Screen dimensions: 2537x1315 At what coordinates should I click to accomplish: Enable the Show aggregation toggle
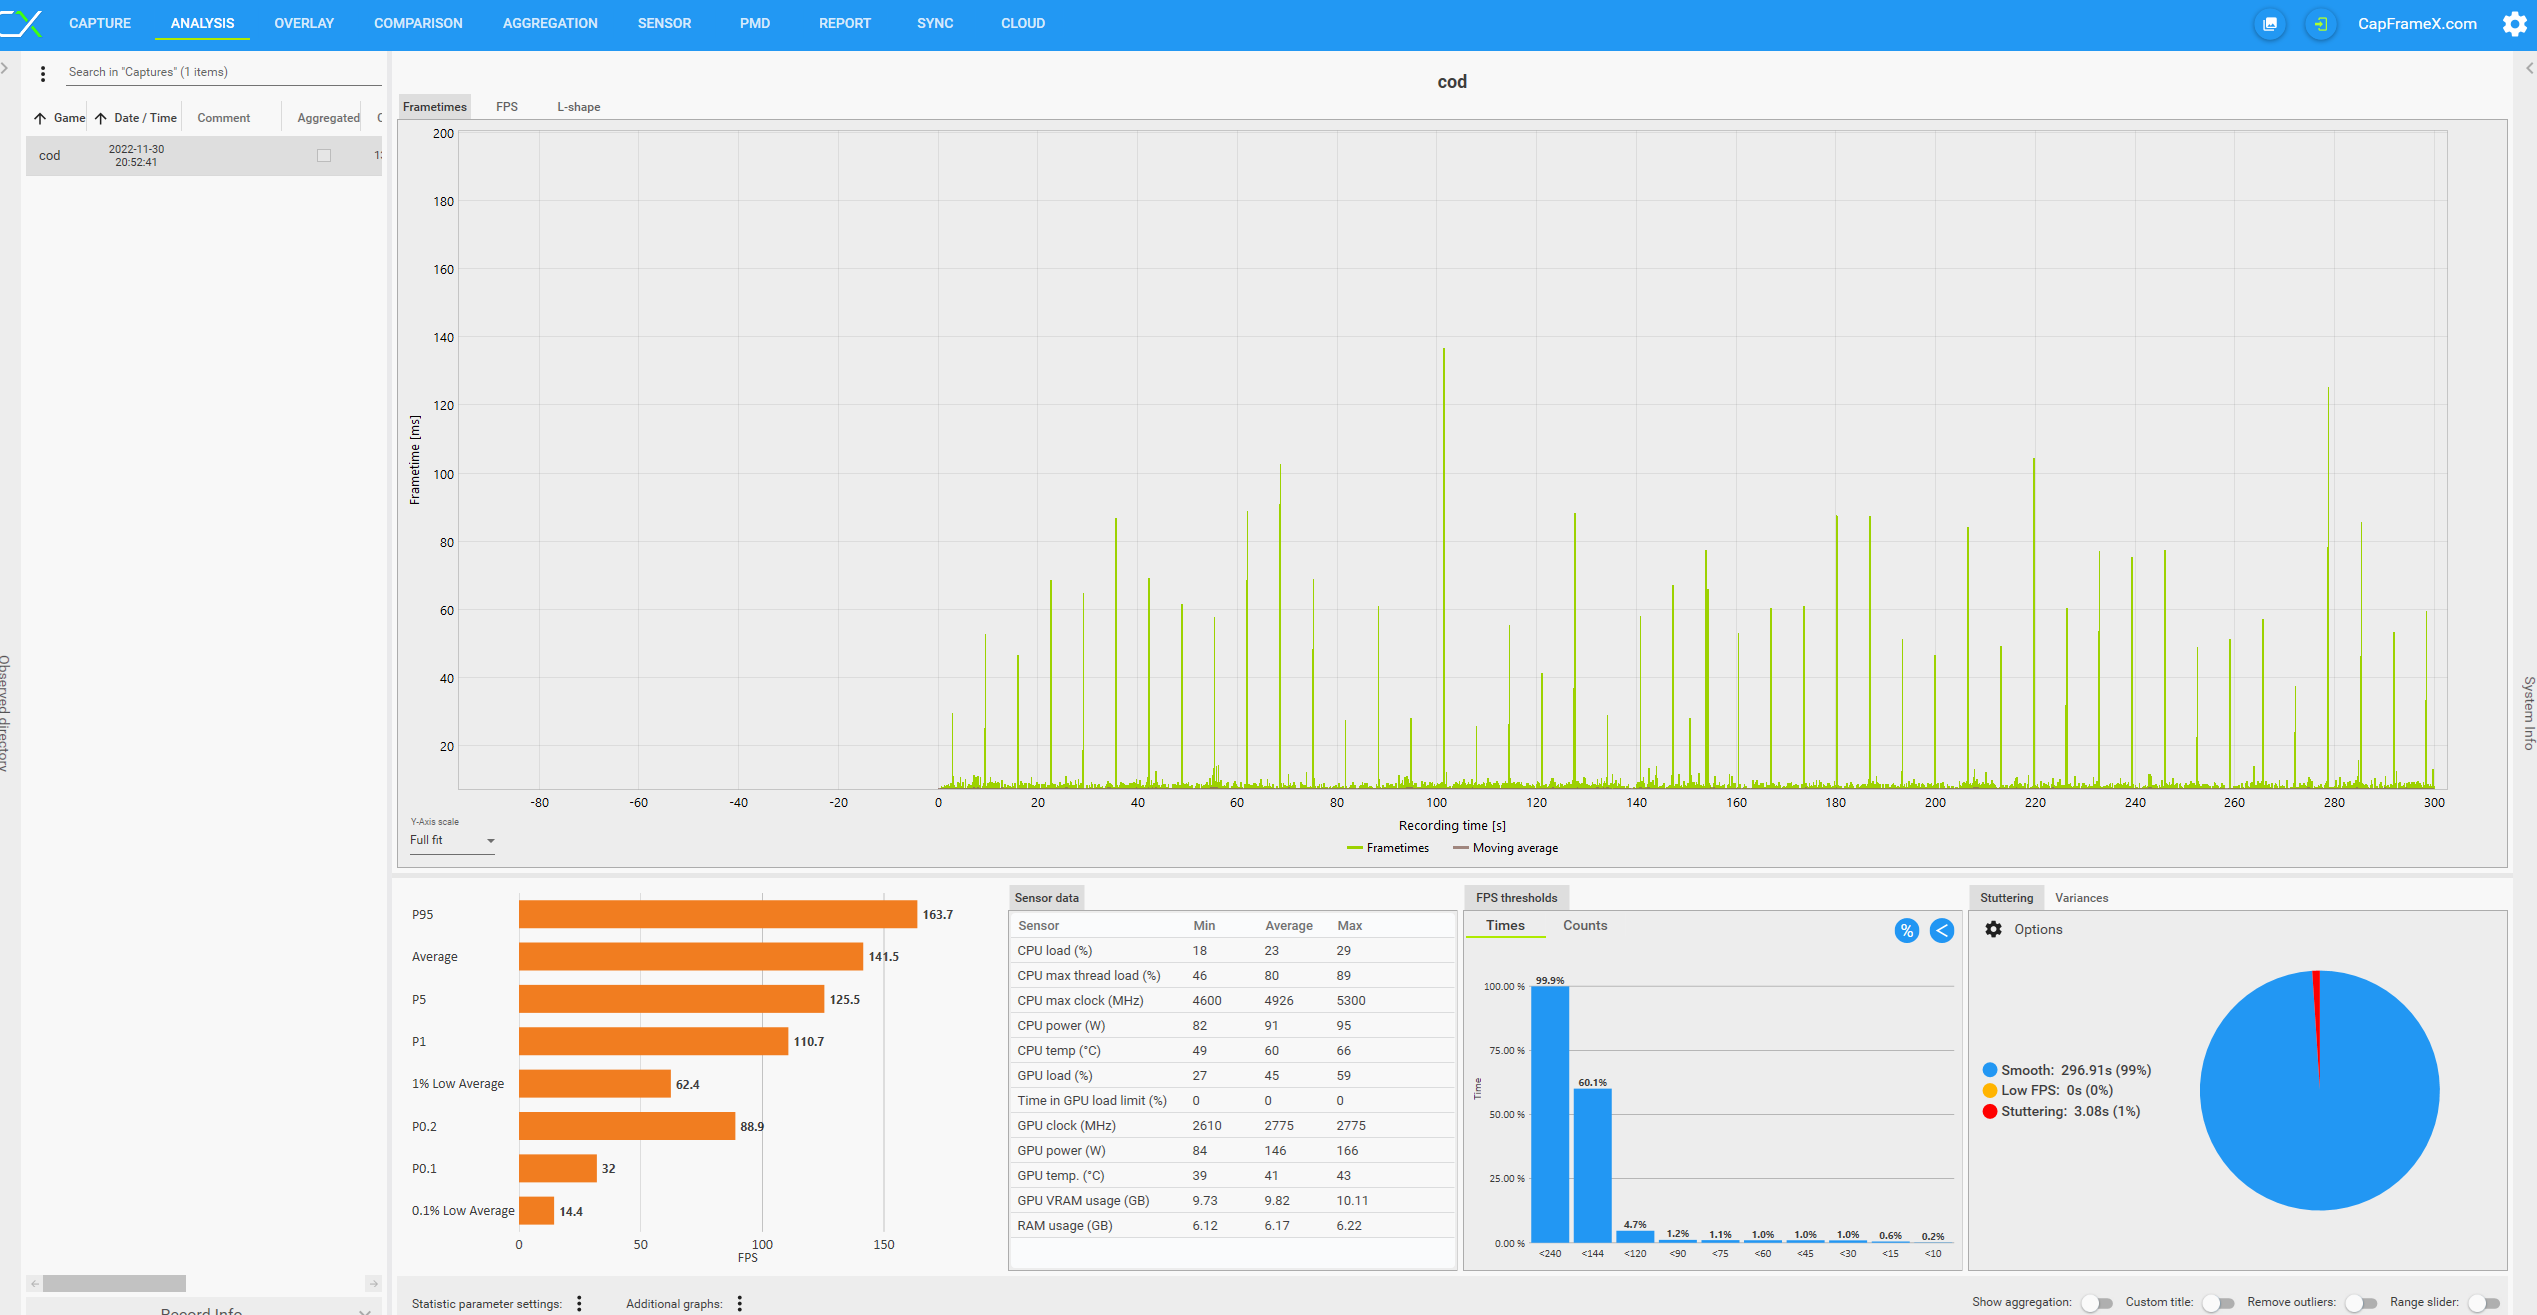point(2096,1302)
